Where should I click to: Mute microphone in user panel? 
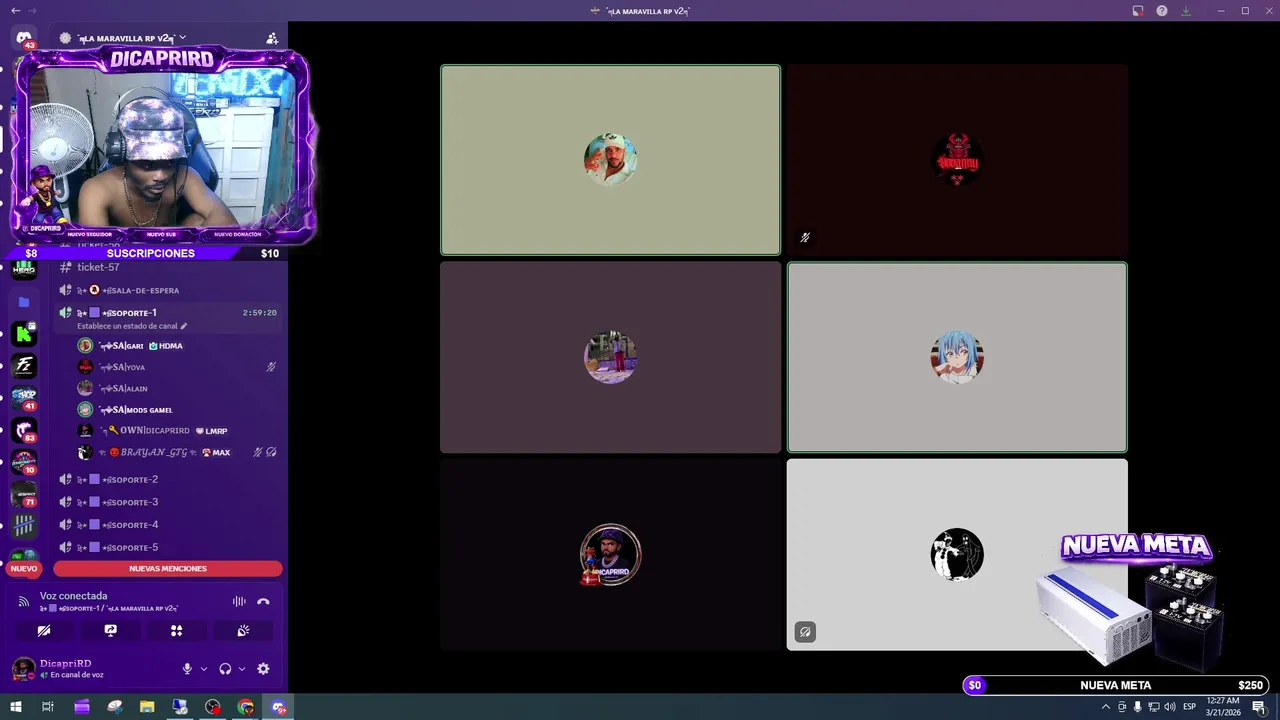pos(187,669)
